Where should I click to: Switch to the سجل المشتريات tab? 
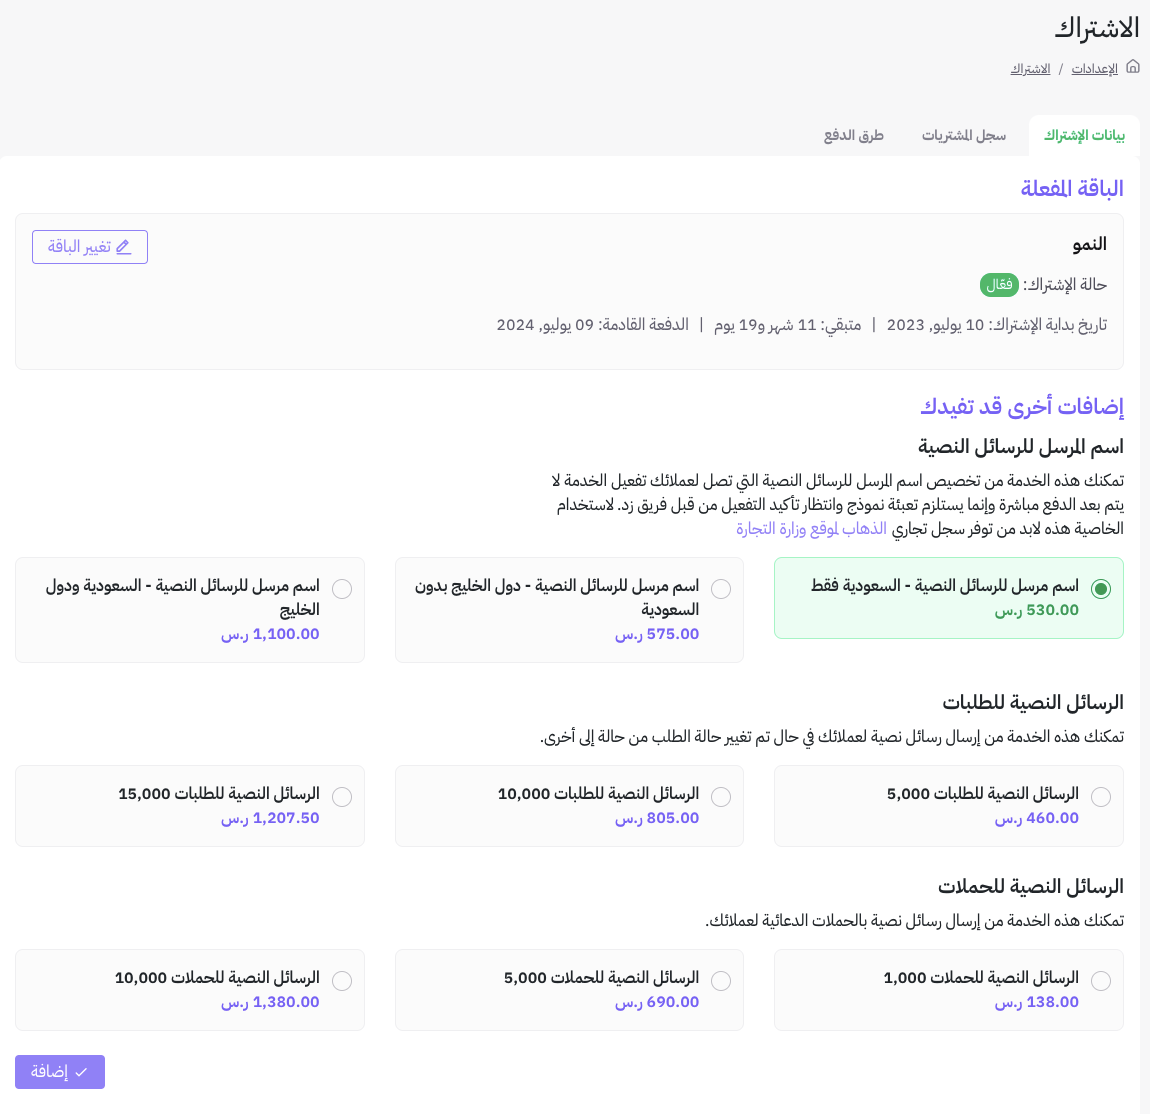(x=964, y=136)
